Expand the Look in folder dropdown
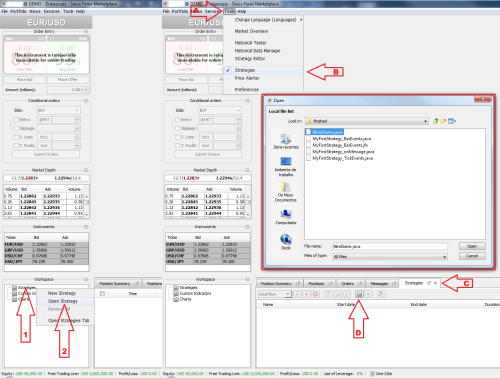500x378 pixels. click(x=426, y=121)
